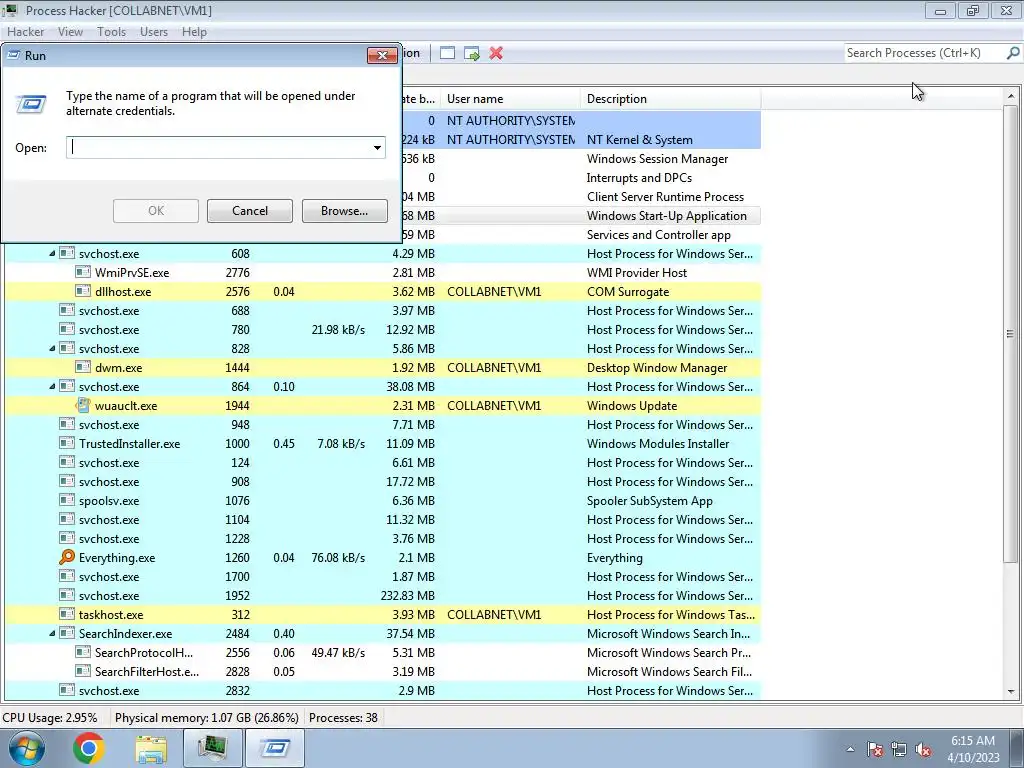
Task: Select the svchost.exe row with PID 1700
Action: [x=383, y=577]
